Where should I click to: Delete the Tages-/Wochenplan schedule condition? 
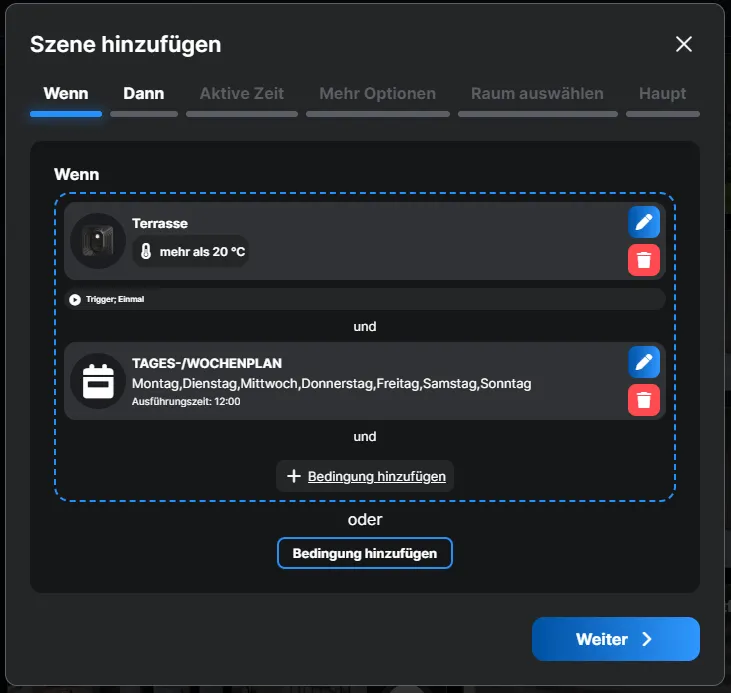point(644,400)
